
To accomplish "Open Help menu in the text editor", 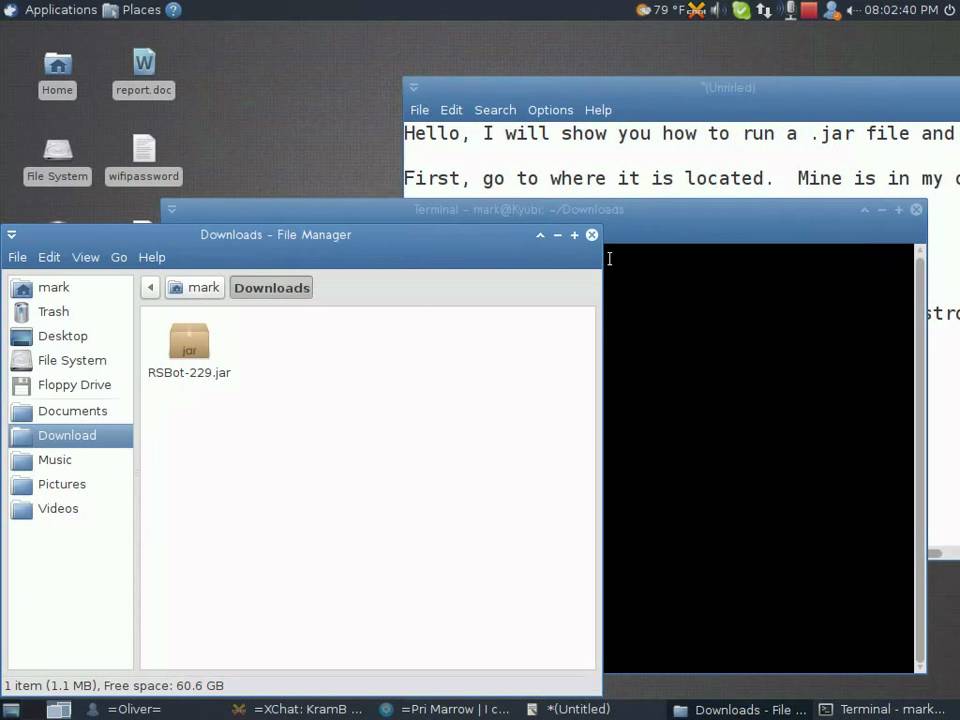I will tap(598, 110).
